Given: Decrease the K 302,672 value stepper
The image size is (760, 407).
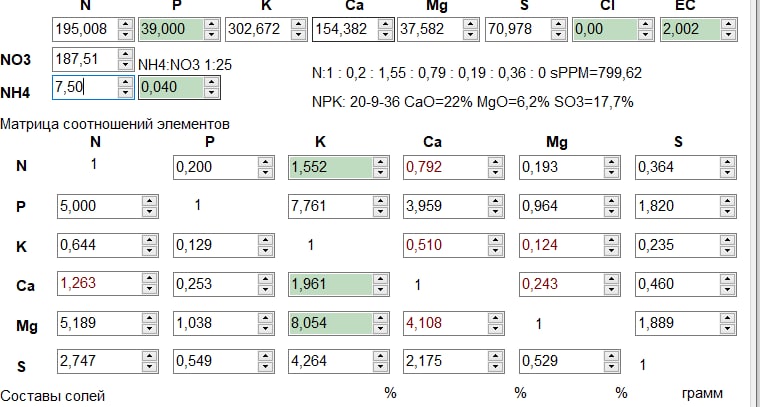Looking at the screenshot, I should (298, 34).
